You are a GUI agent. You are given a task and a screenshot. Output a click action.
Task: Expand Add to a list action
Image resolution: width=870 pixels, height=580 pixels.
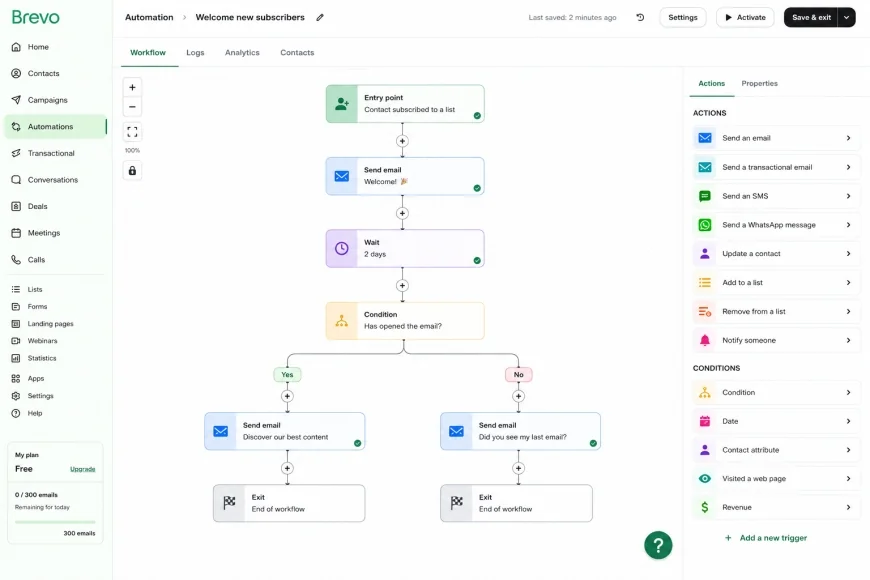[776, 283]
